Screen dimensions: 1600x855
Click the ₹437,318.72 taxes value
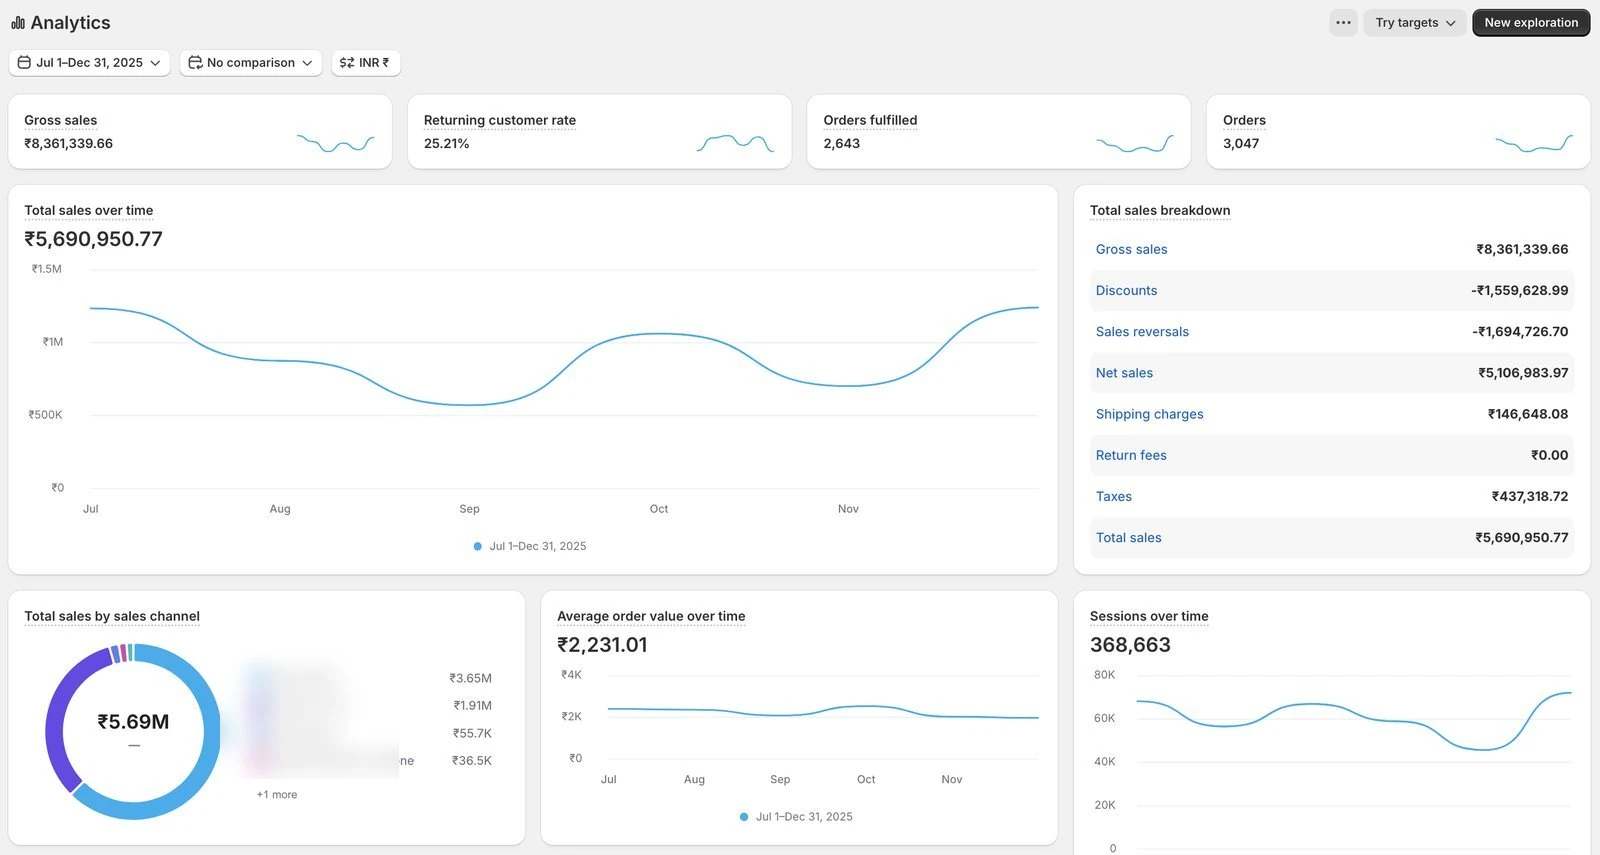(x=1530, y=496)
